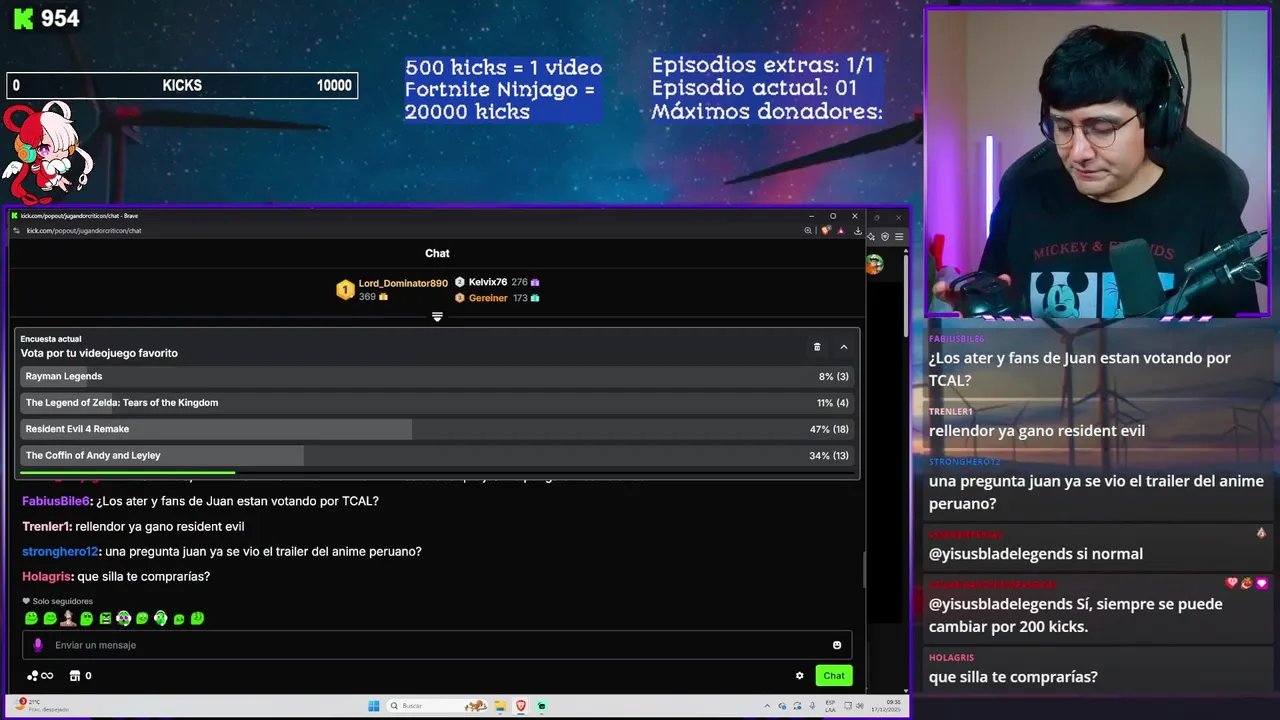Insert the small ninth green emote

click(x=179, y=620)
